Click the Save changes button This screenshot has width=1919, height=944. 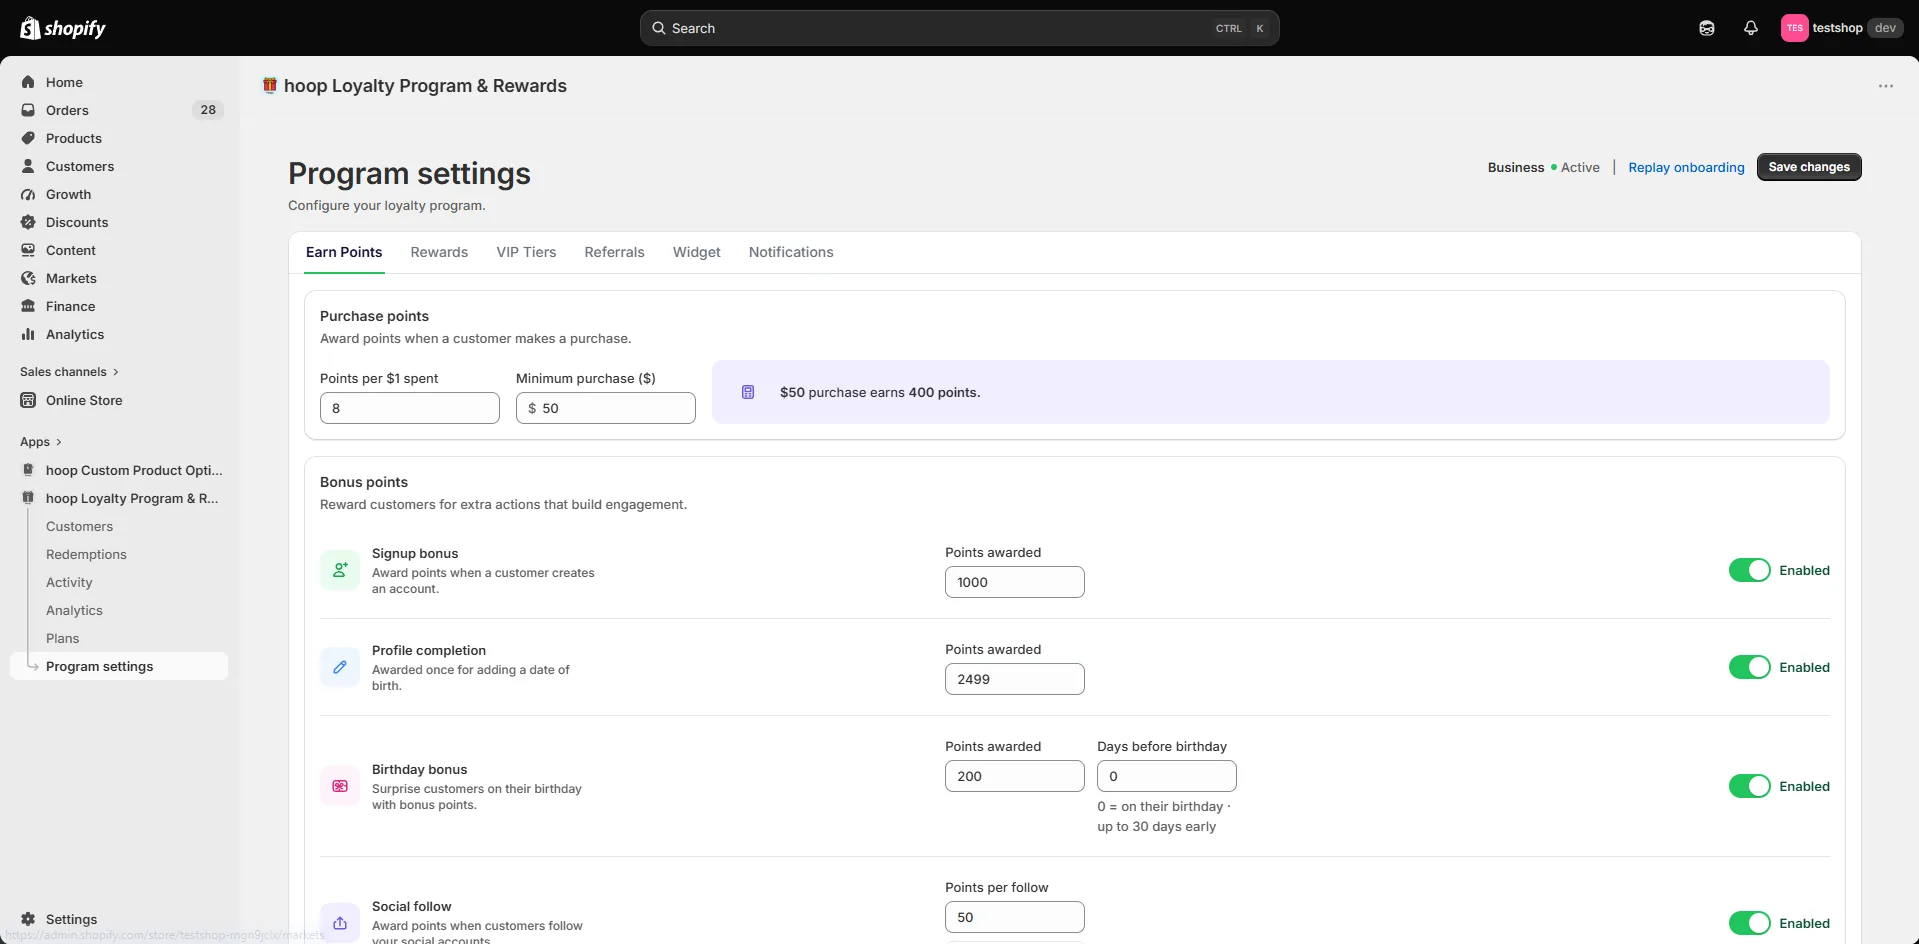click(x=1809, y=167)
